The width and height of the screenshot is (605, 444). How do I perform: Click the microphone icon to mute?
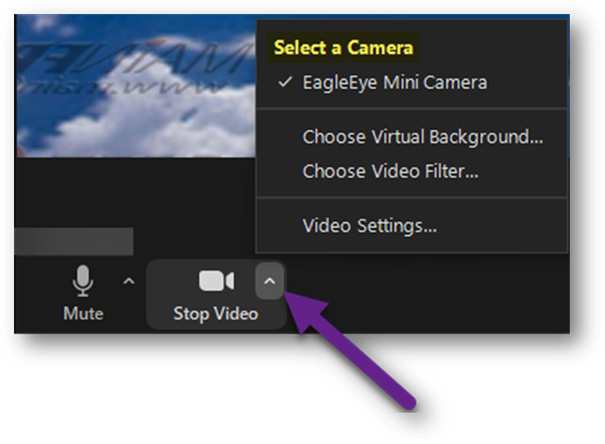pyautogui.click(x=83, y=281)
